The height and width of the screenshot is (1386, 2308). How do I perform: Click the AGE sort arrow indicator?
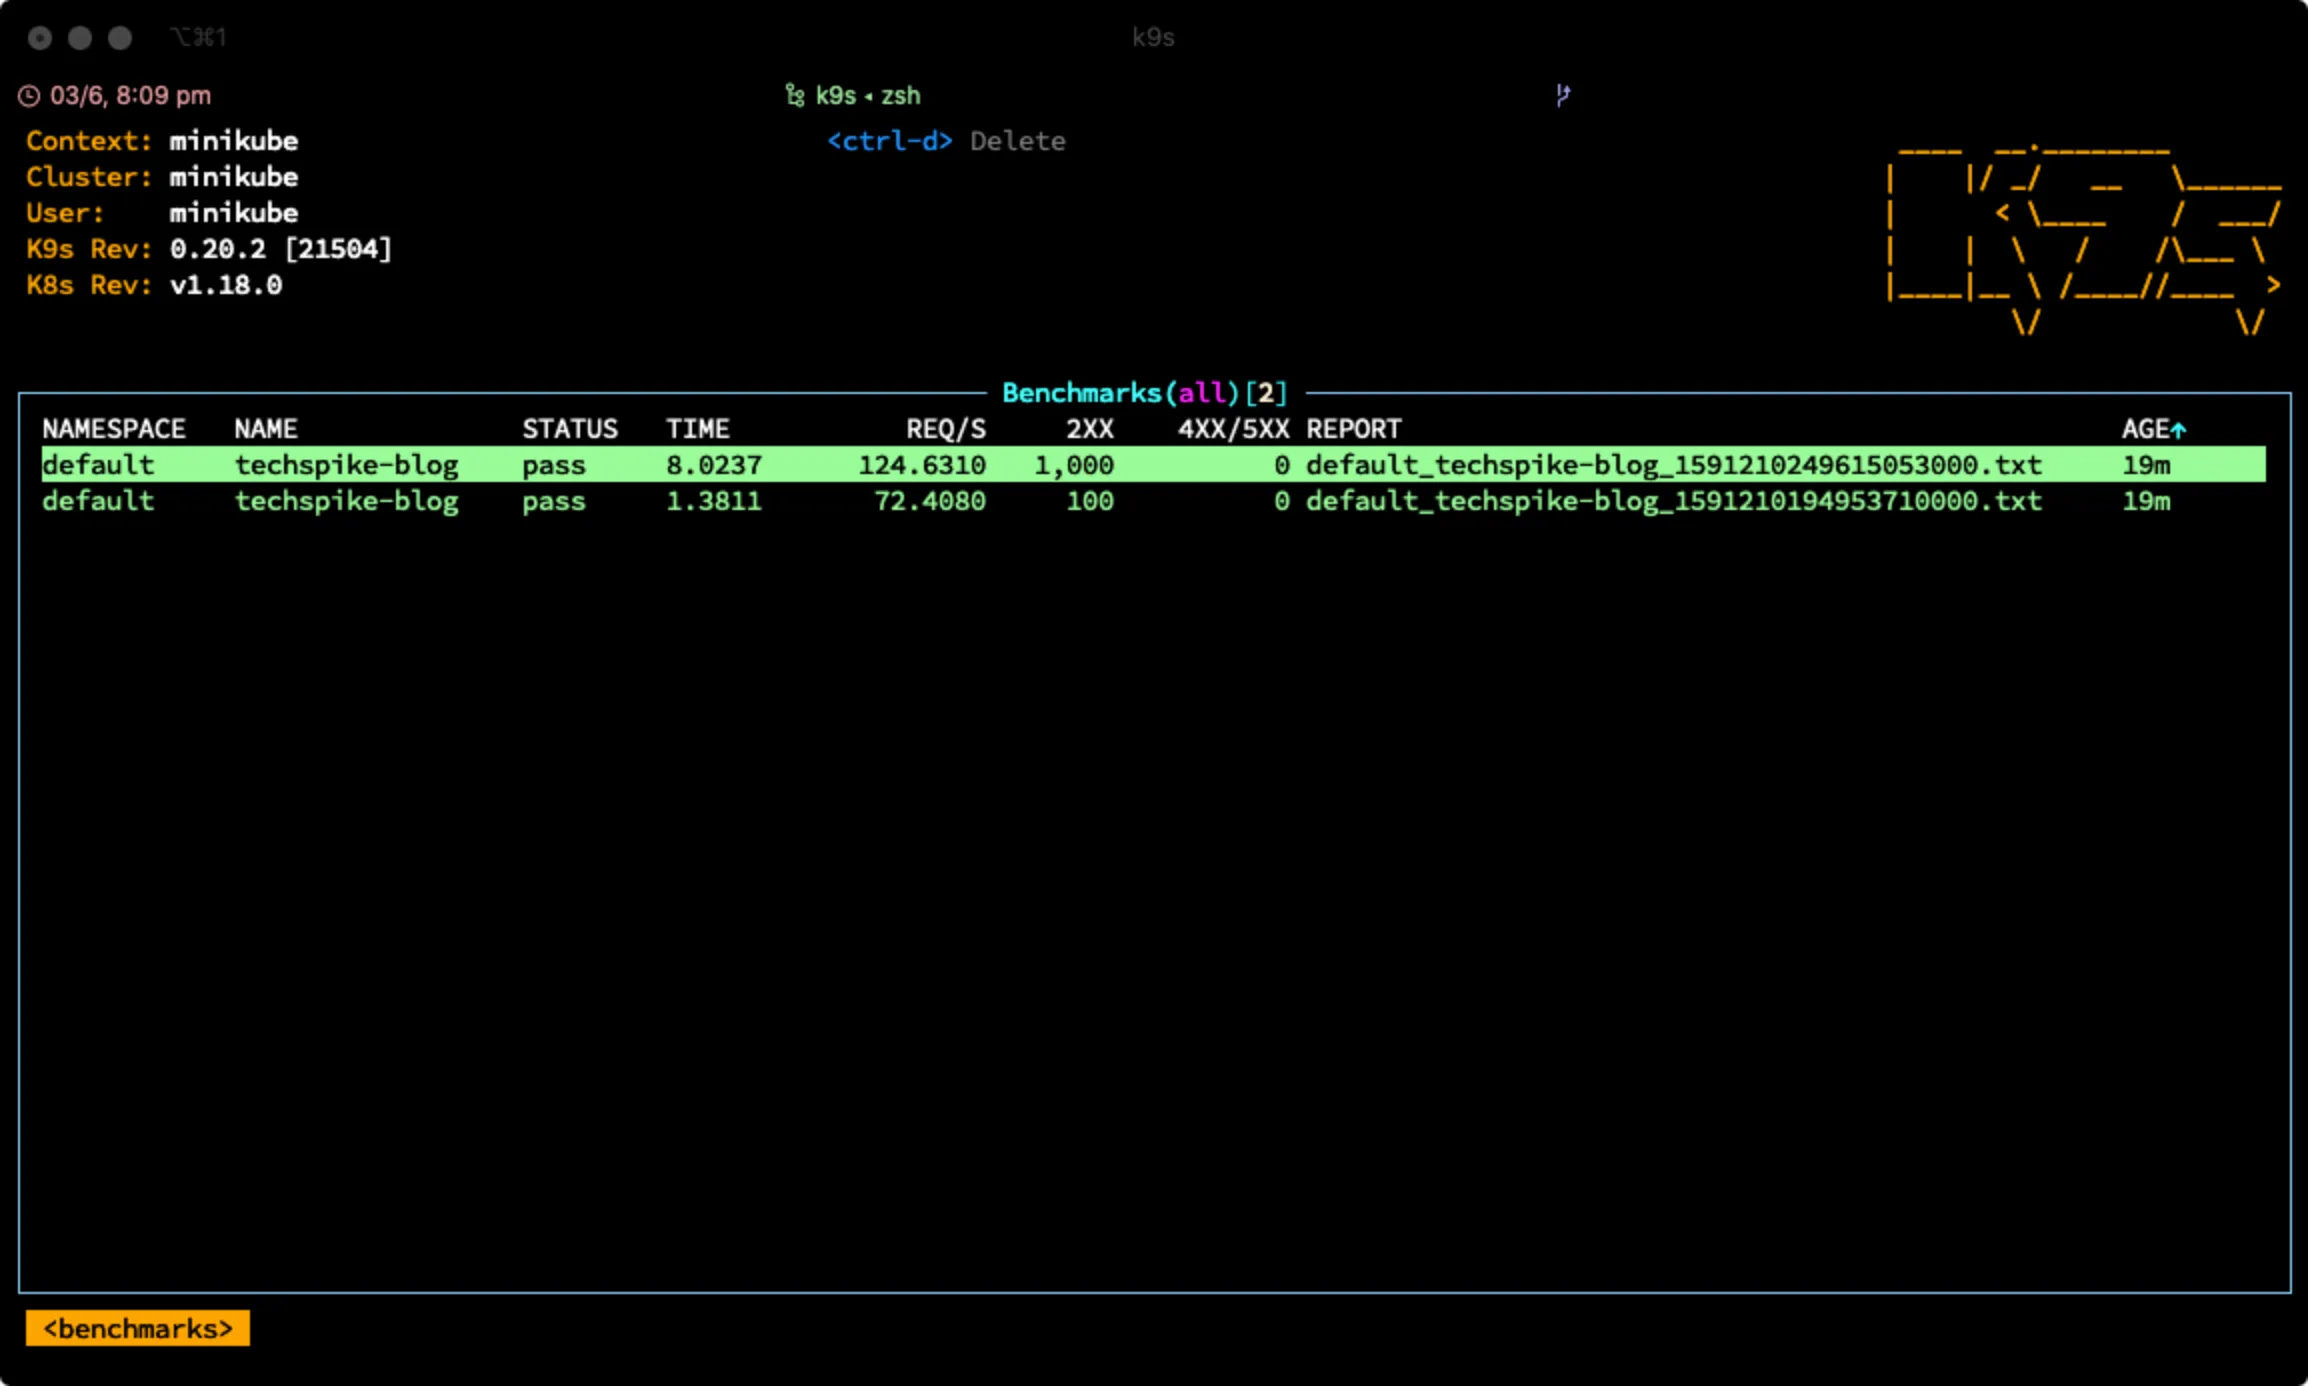click(x=2179, y=430)
